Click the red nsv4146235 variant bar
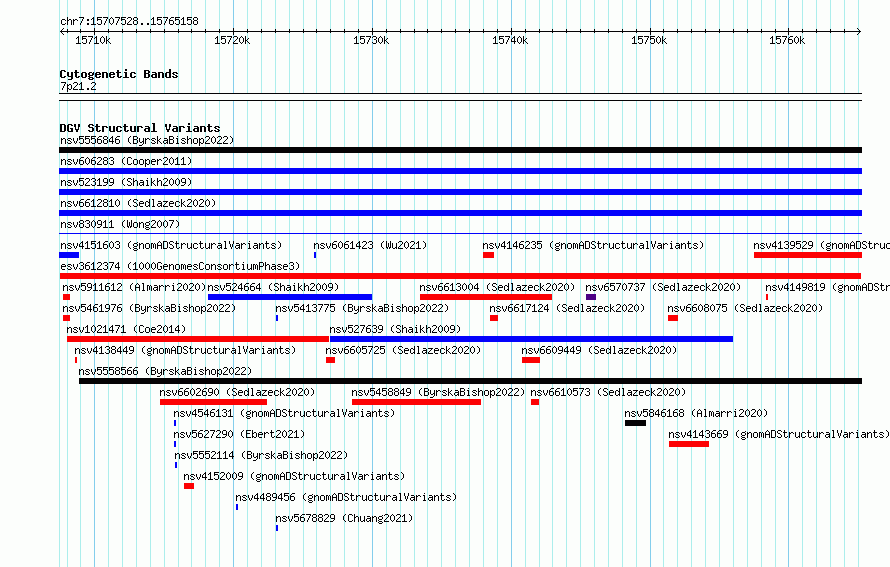Viewport: 890px width, 567px height. pyautogui.click(x=489, y=255)
